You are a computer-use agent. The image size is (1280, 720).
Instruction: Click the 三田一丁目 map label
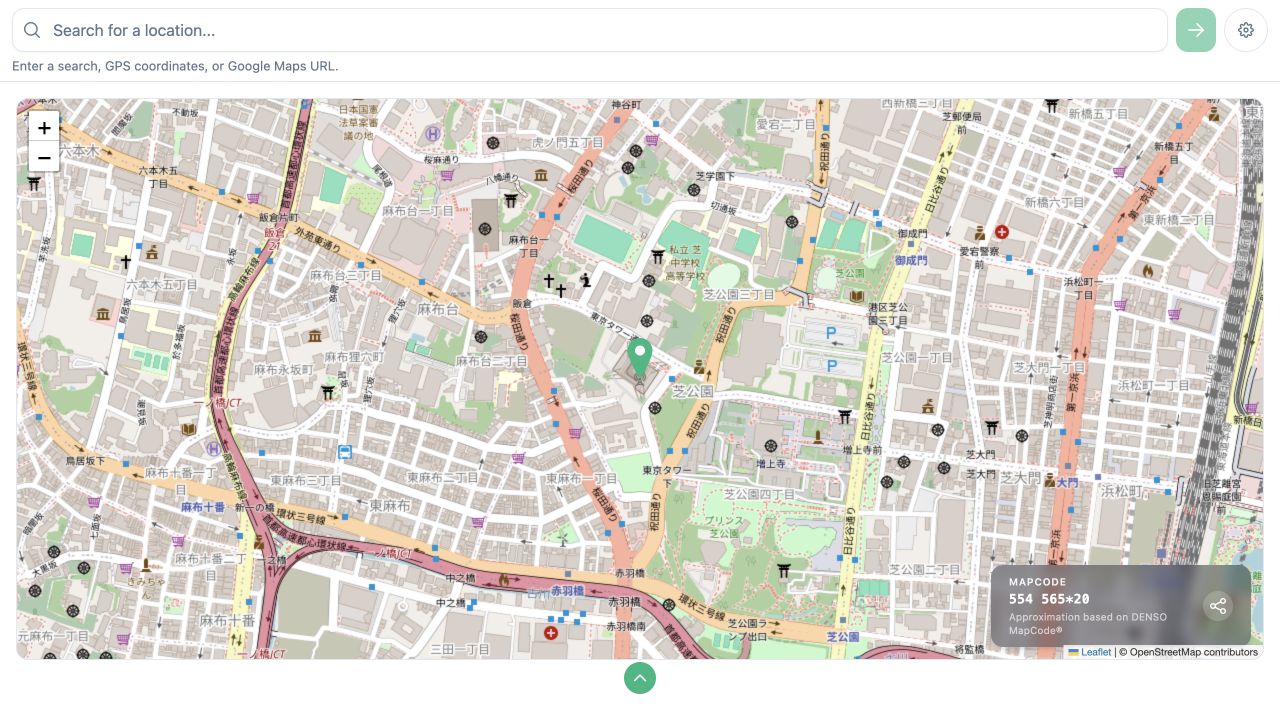[460, 649]
